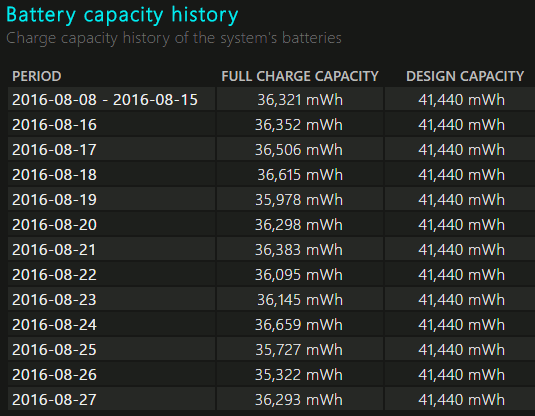
Task: Click design capacity 41,440 mWh for 2016-08-16
Action: click(x=461, y=125)
